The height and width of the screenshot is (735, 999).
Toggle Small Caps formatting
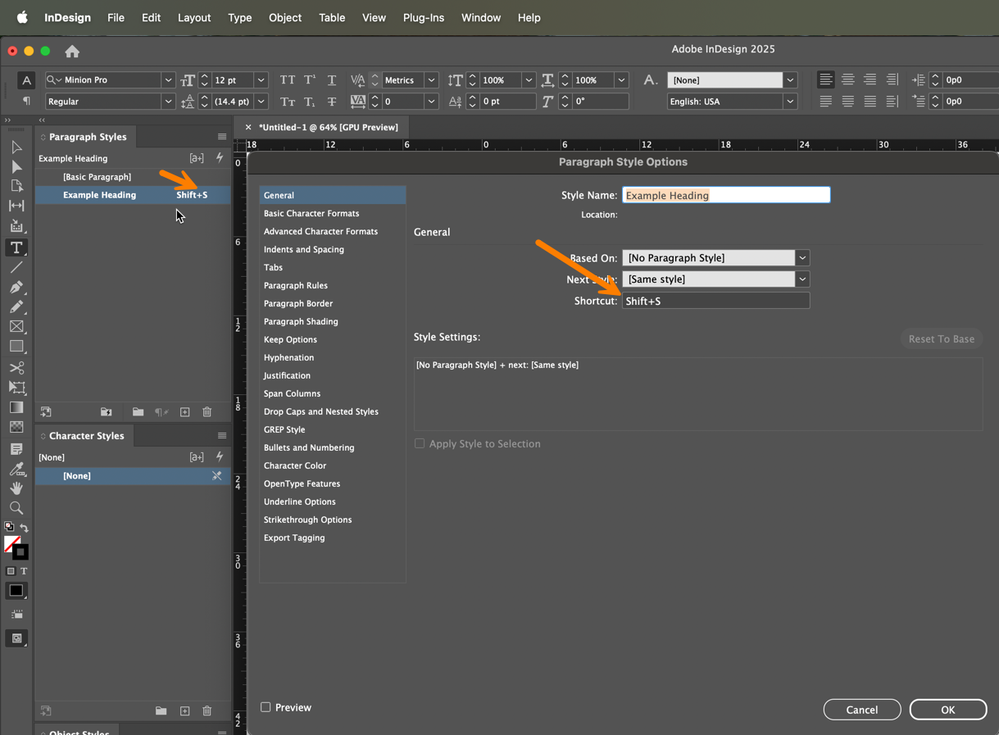[287, 102]
